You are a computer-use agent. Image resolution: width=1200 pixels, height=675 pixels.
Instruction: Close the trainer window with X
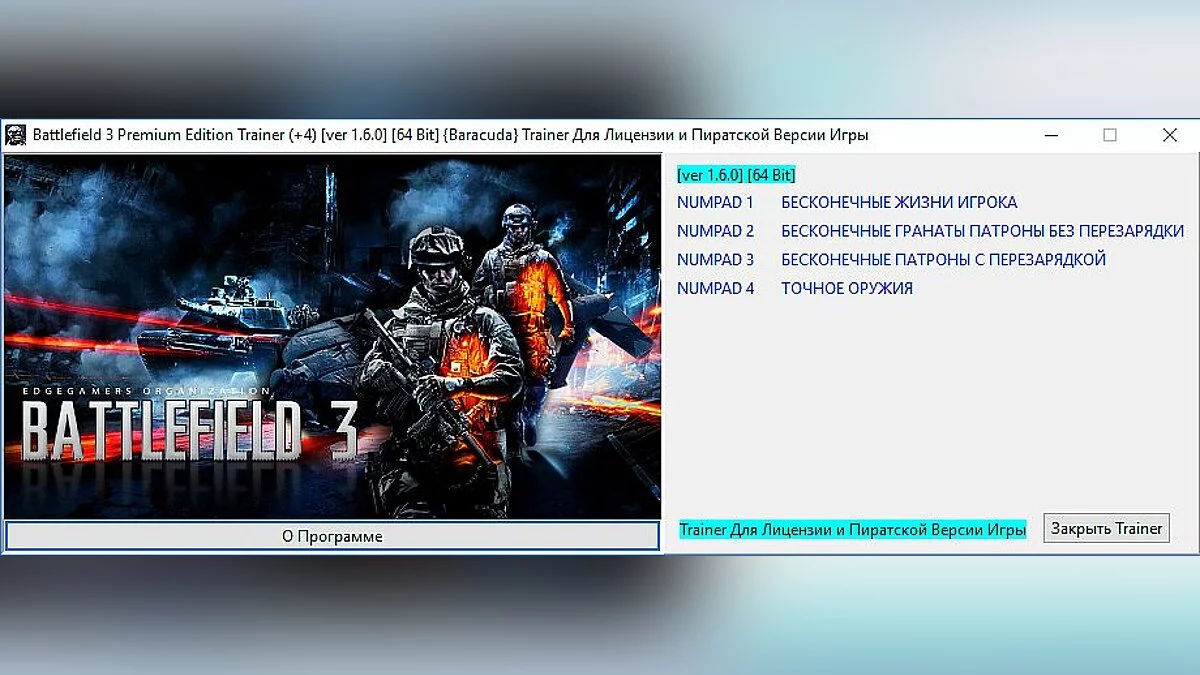click(x=1169, y=135)
